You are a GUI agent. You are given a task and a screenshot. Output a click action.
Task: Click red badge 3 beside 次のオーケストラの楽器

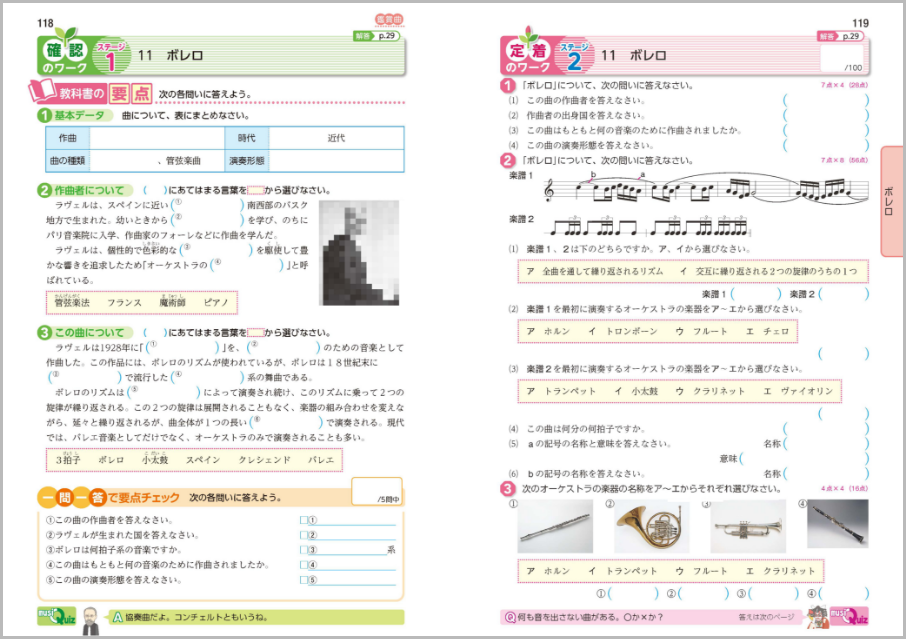[x=507, y=489]
